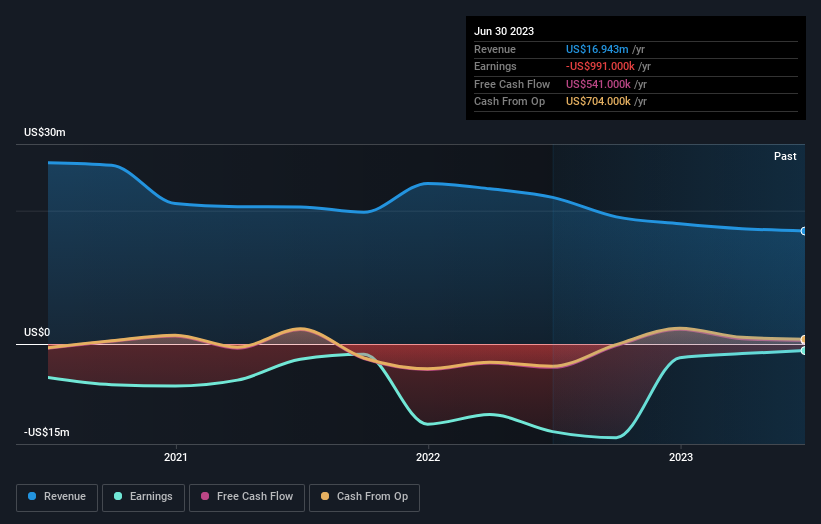Screen dimensions: 821x524
Task: Click the US$704.000k cash from op value
Action: pos(598,102)
